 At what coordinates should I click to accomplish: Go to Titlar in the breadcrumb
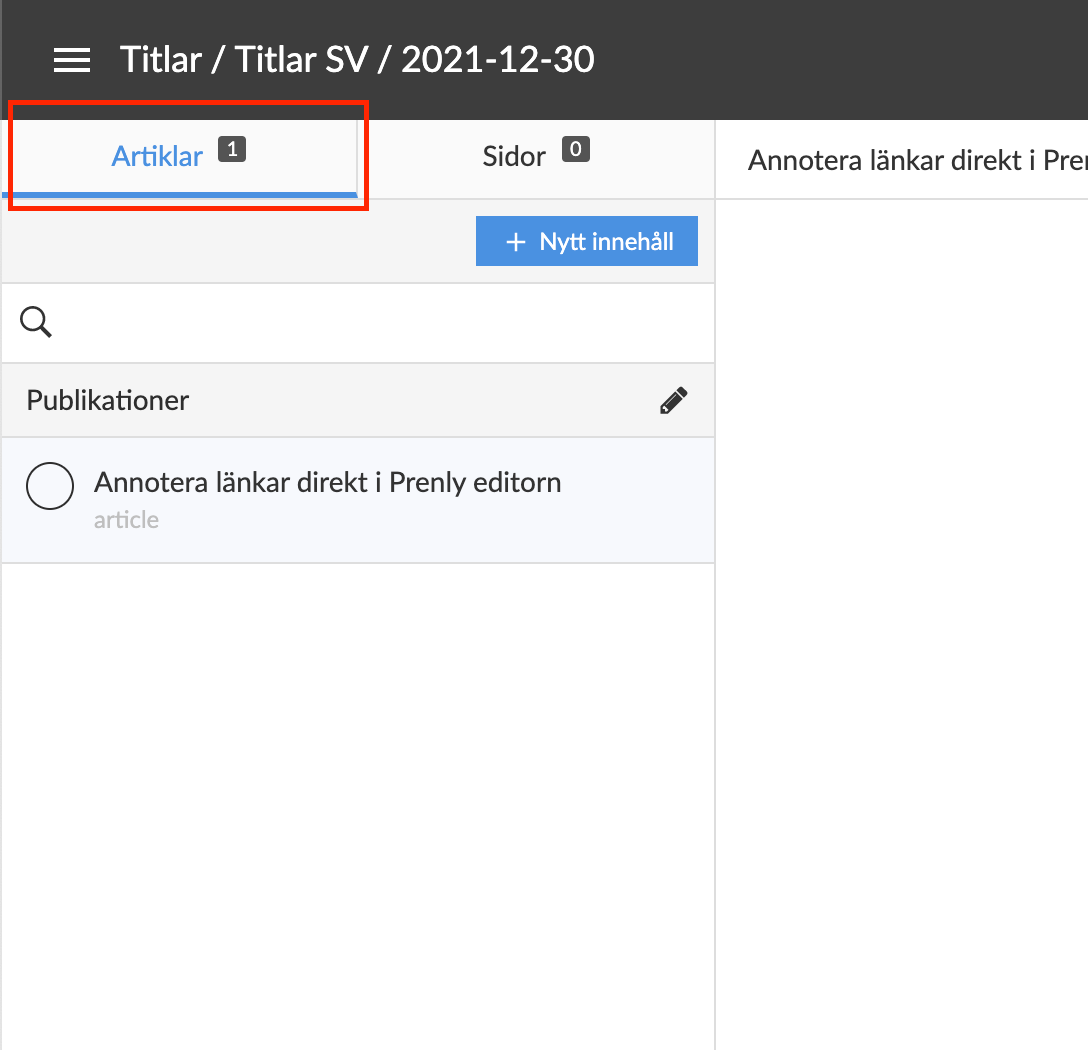(162, 60)
